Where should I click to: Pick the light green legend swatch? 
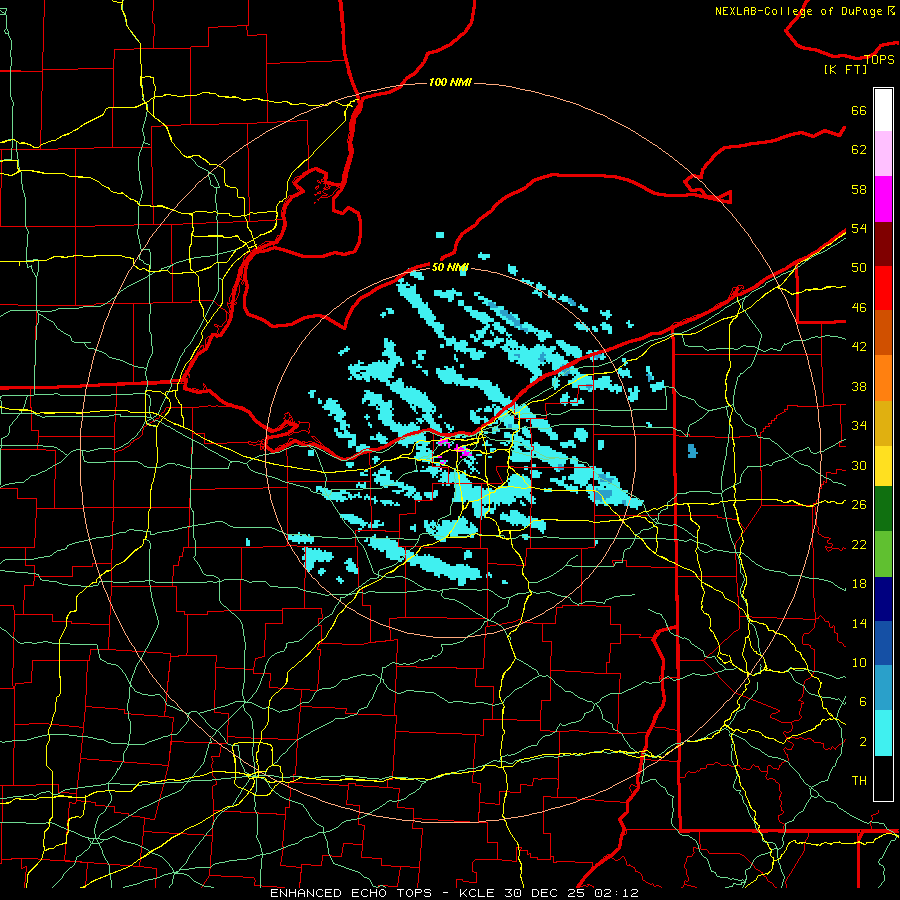[x=883, y=554]
